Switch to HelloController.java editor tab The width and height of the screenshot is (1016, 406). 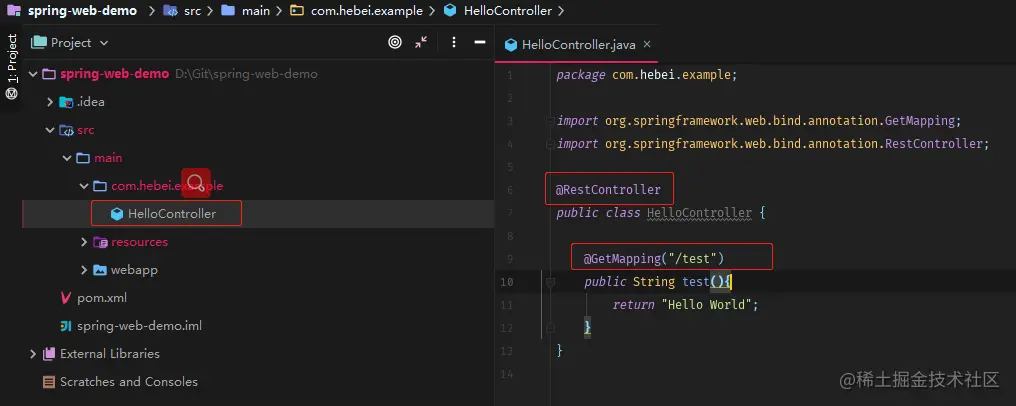pos(578,45)
